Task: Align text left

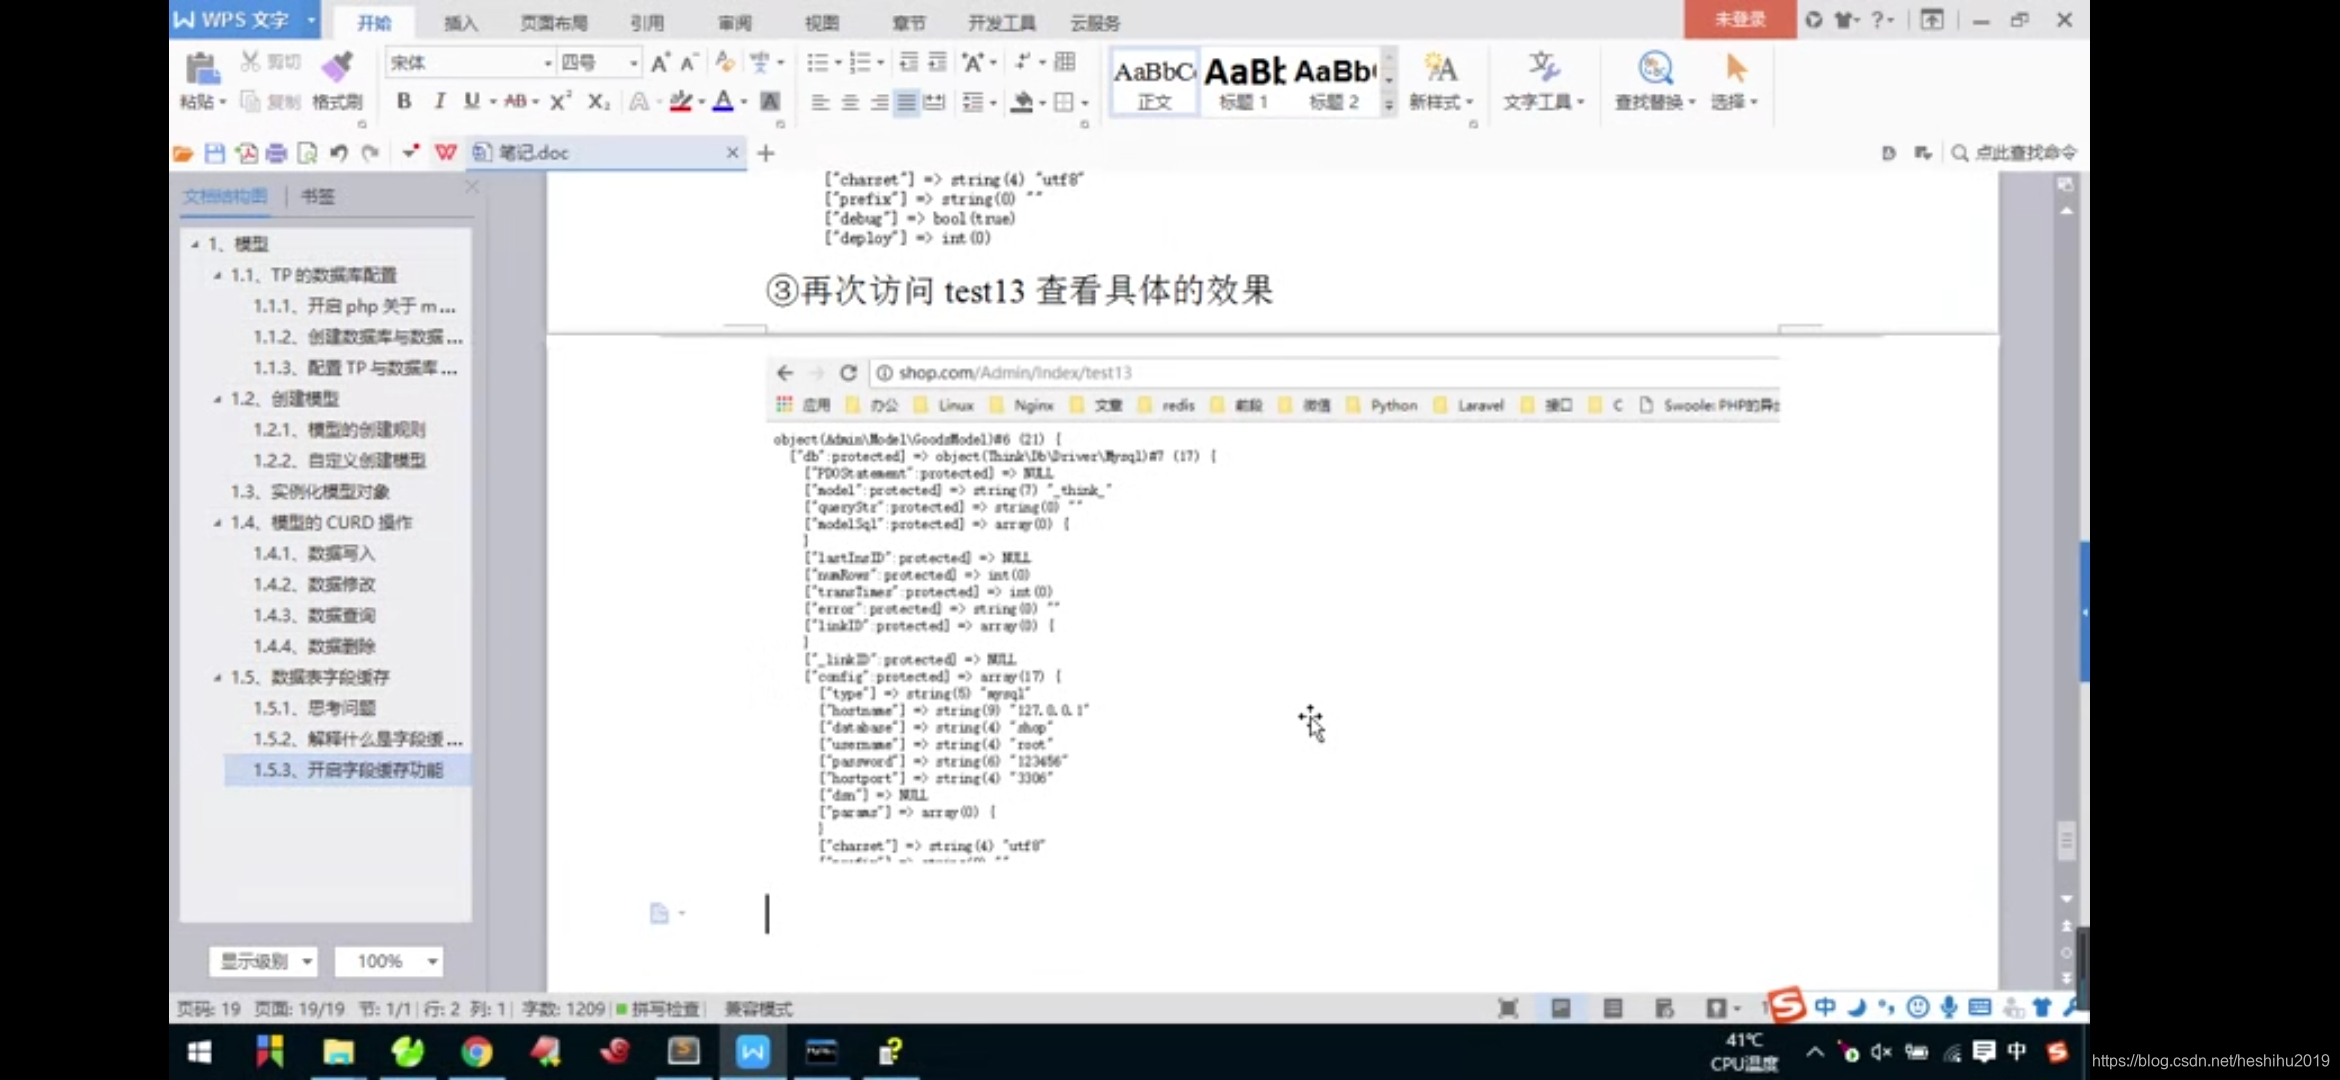Action: click(x=820, y=102)
